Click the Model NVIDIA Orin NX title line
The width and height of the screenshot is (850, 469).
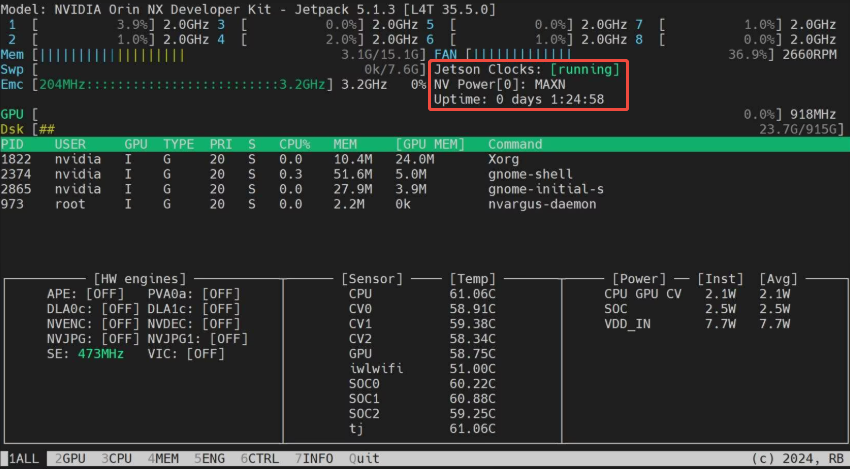(248, 10)
